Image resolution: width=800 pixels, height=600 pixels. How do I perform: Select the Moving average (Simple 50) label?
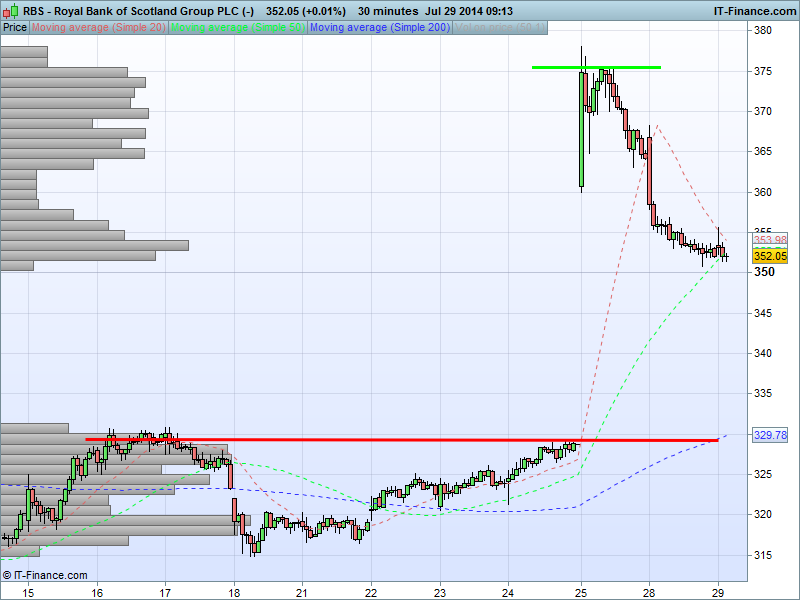point(238,27)
